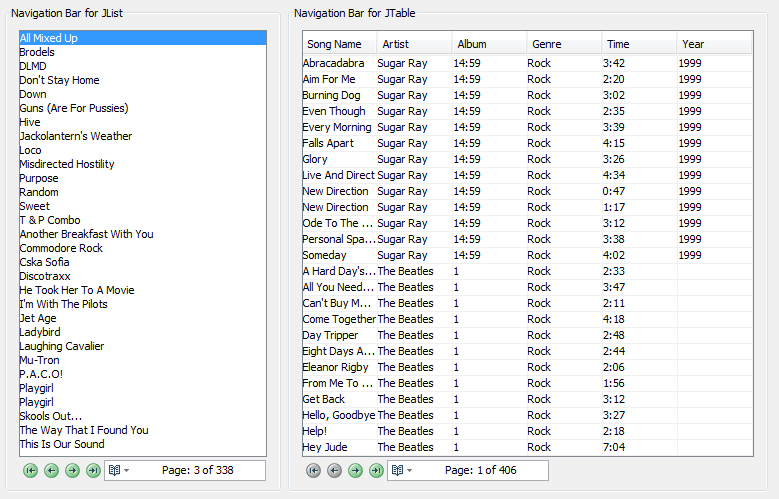Image resolution: width=779 pixels, height=499 pixels.
Task: Select 'Random' list item
Action: point(143,192)
